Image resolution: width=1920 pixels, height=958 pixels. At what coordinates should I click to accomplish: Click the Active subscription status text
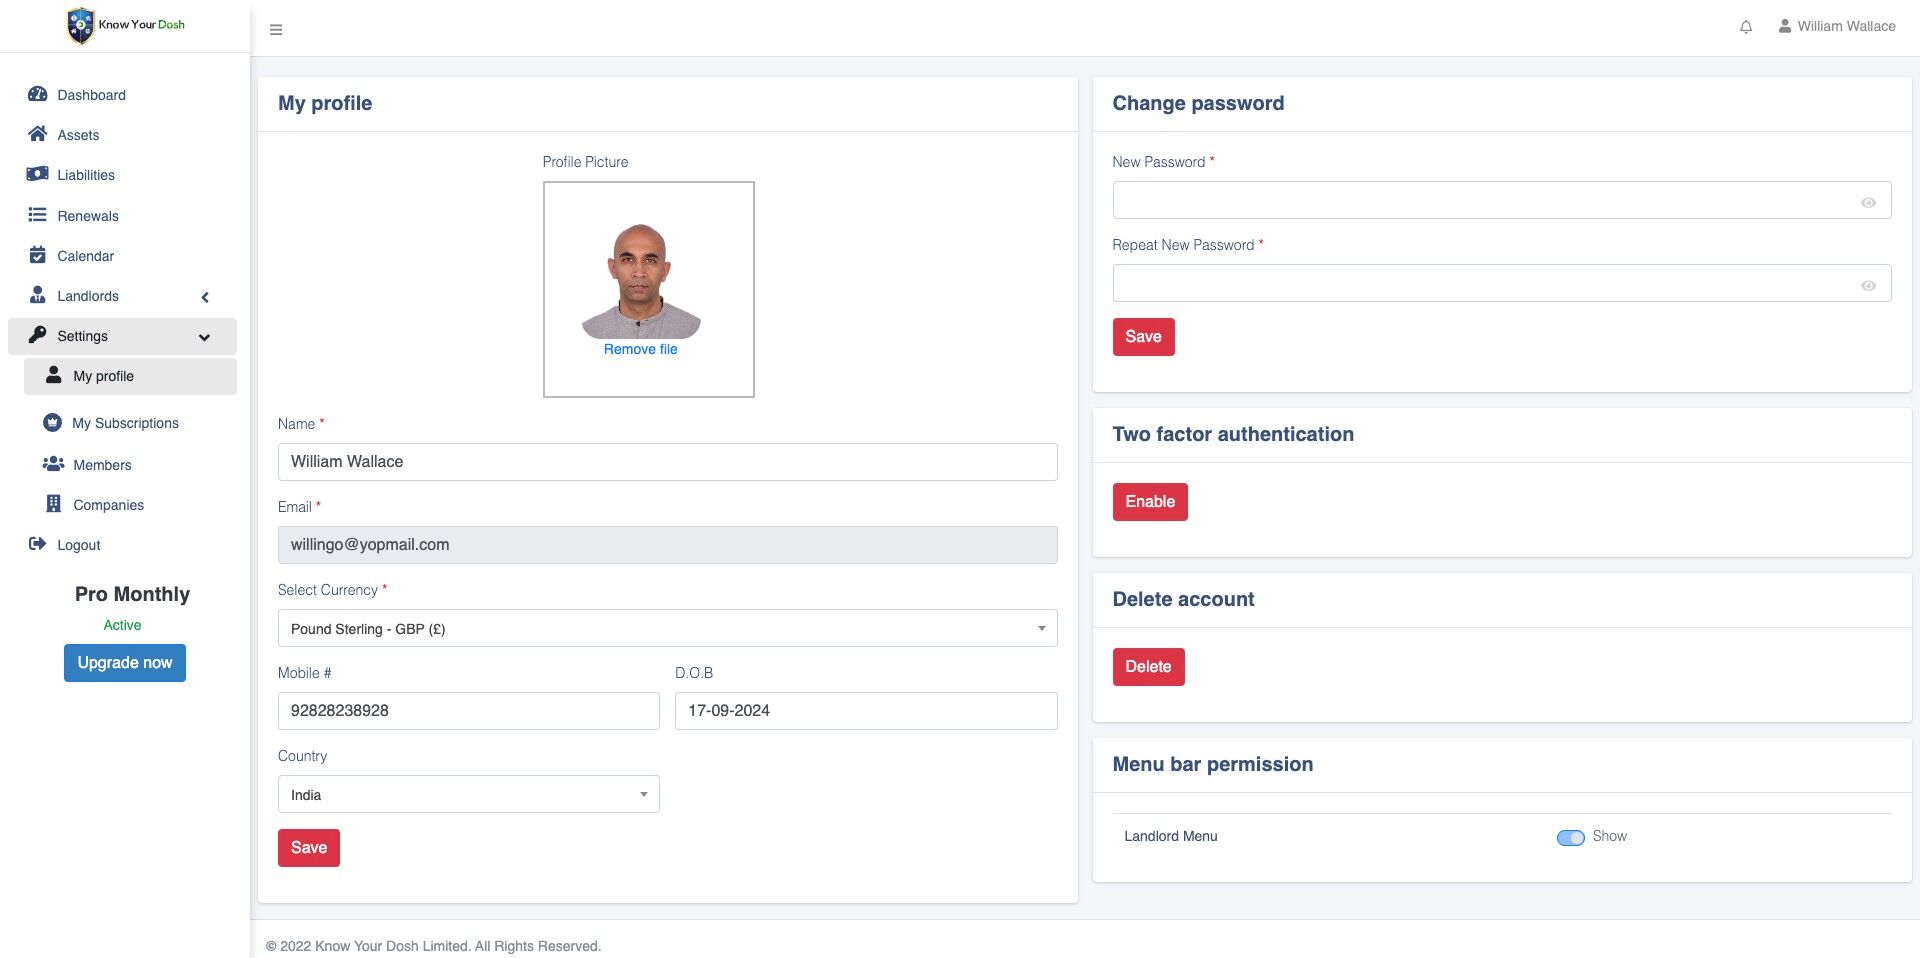click(x=122, y=625)
